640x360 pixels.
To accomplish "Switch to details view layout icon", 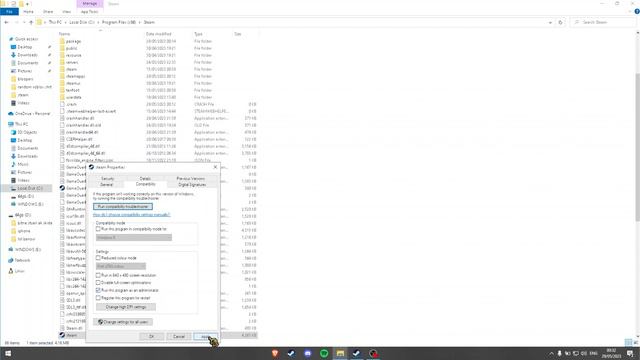I will (x=629, y=342).
